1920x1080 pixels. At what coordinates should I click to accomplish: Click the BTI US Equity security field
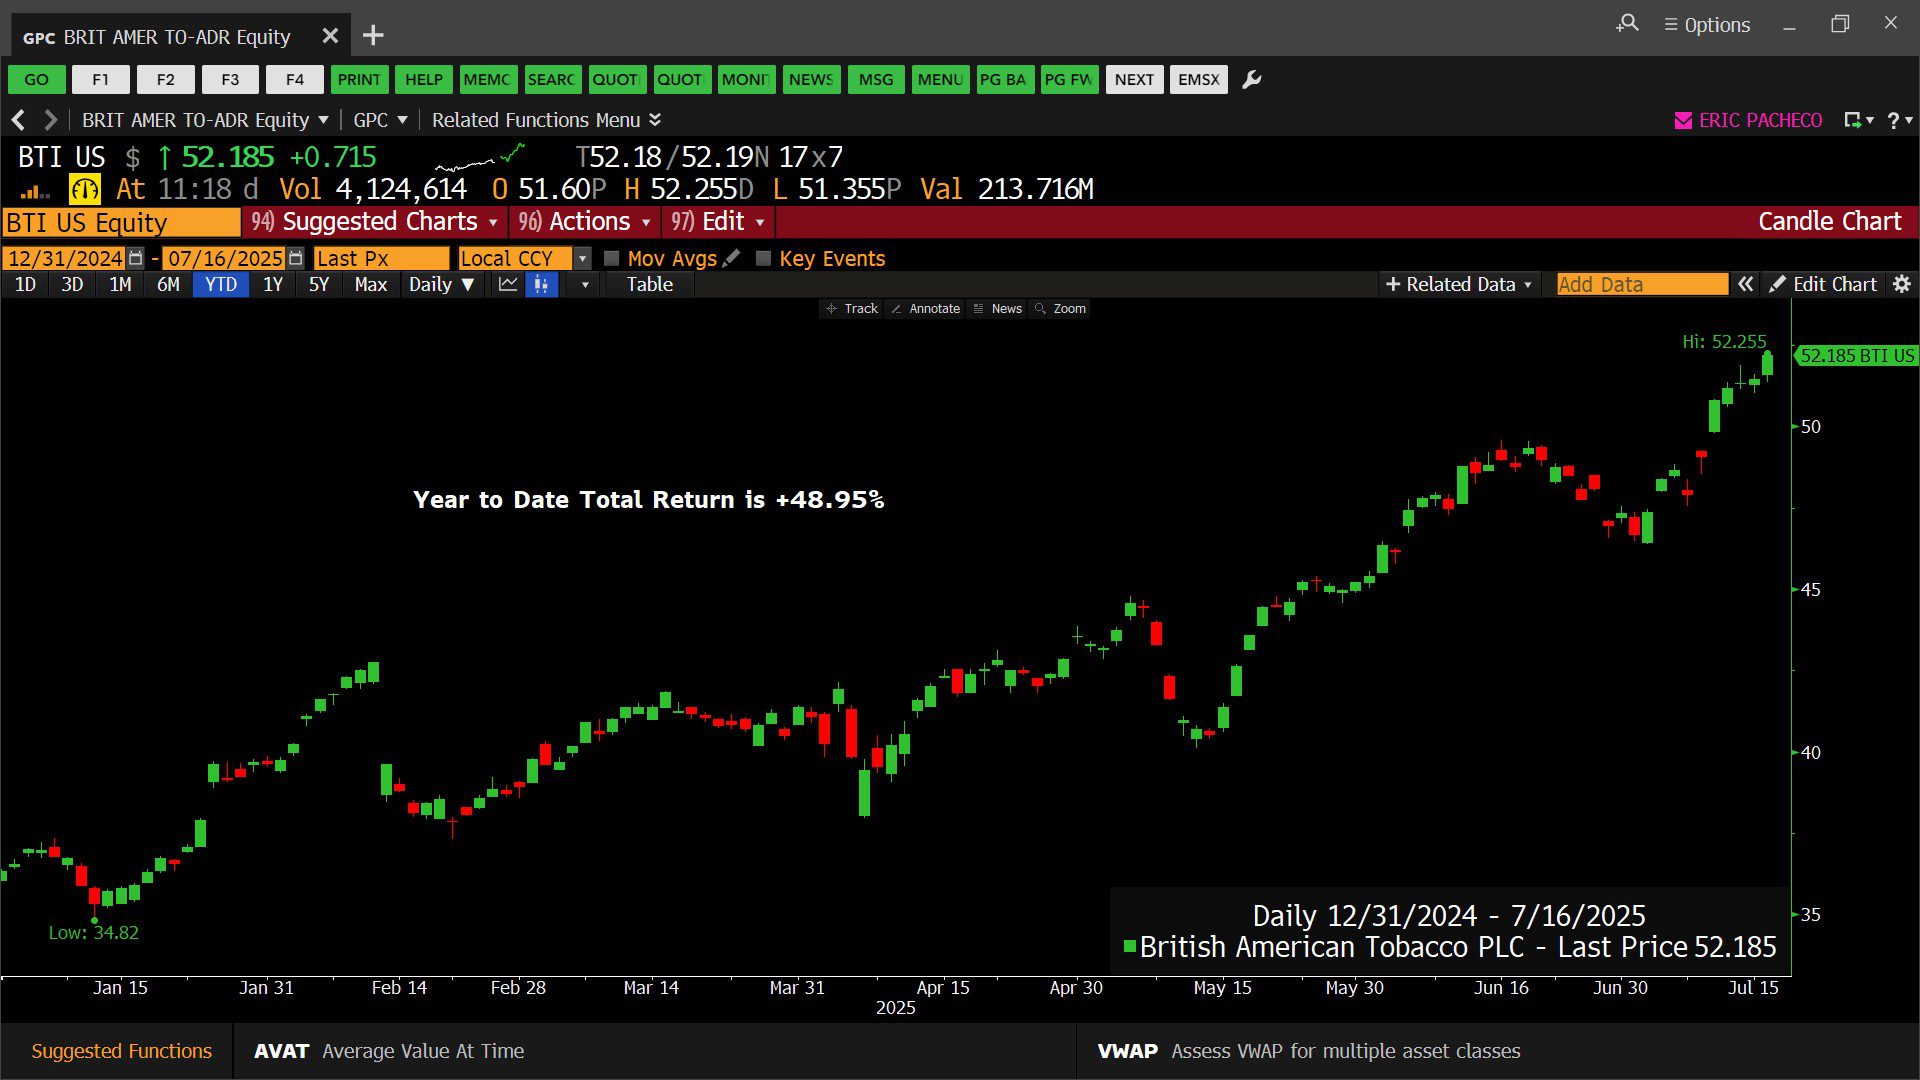pyautogui.click(x=121, y=222)
